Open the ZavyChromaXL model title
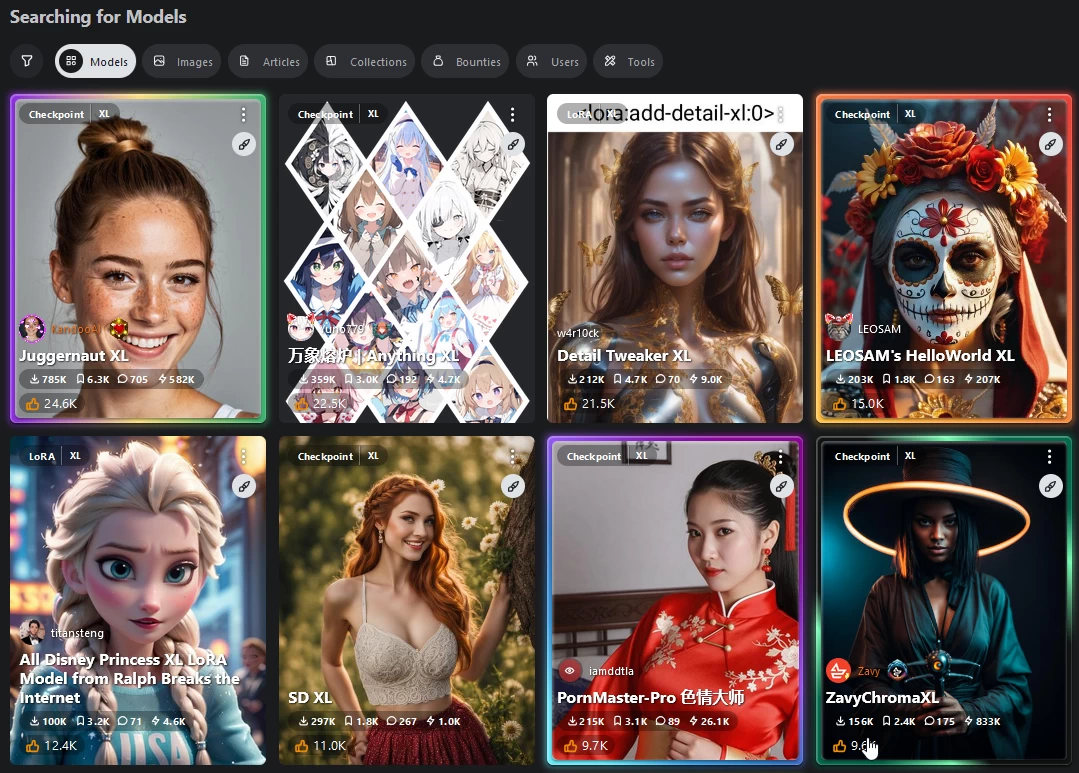Viewport: 1079px width, 773px height. tap(882, 698)
